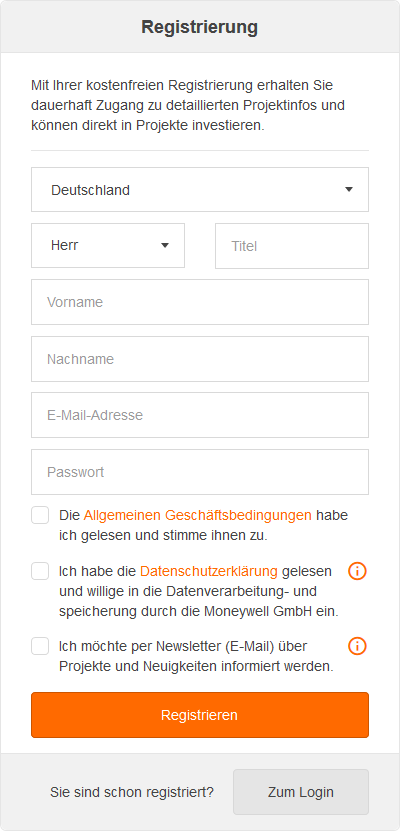This screenshot has height=831, width=400.
Task: Click the Registrierung header title
Action: (200, 26)
